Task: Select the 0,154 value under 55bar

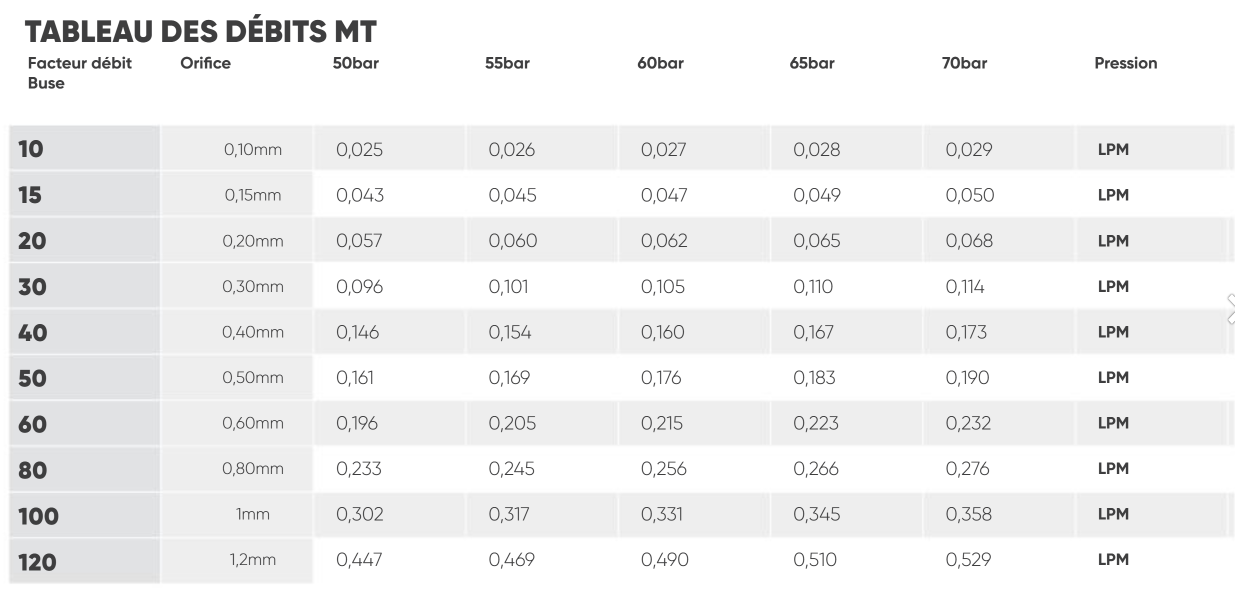Action: click(512, 332)
